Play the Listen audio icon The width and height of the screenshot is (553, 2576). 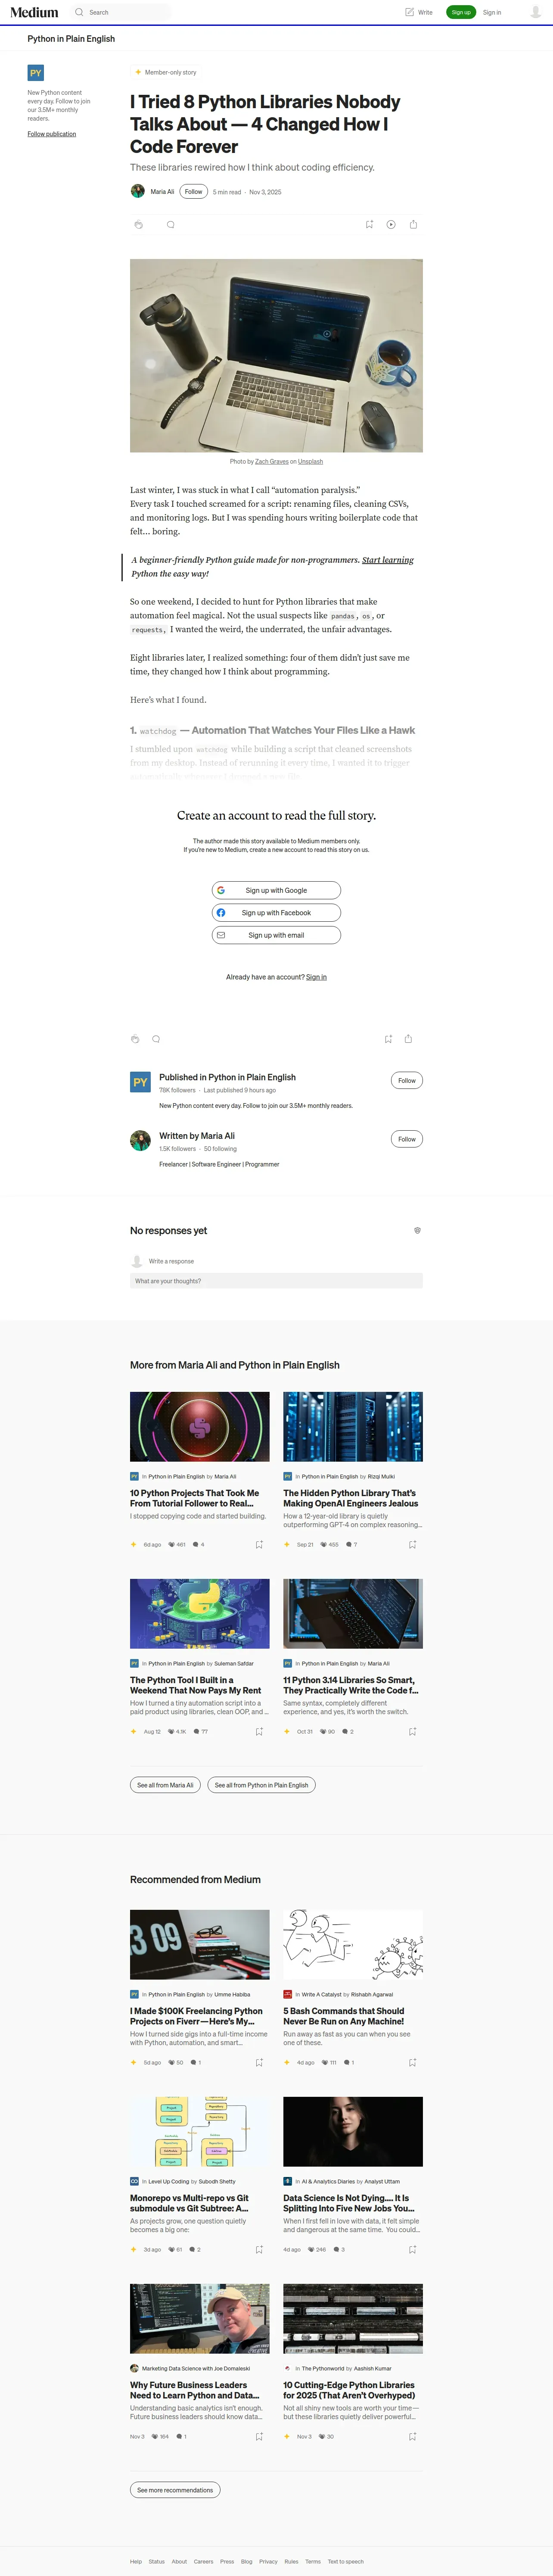(x=391, y=225)
